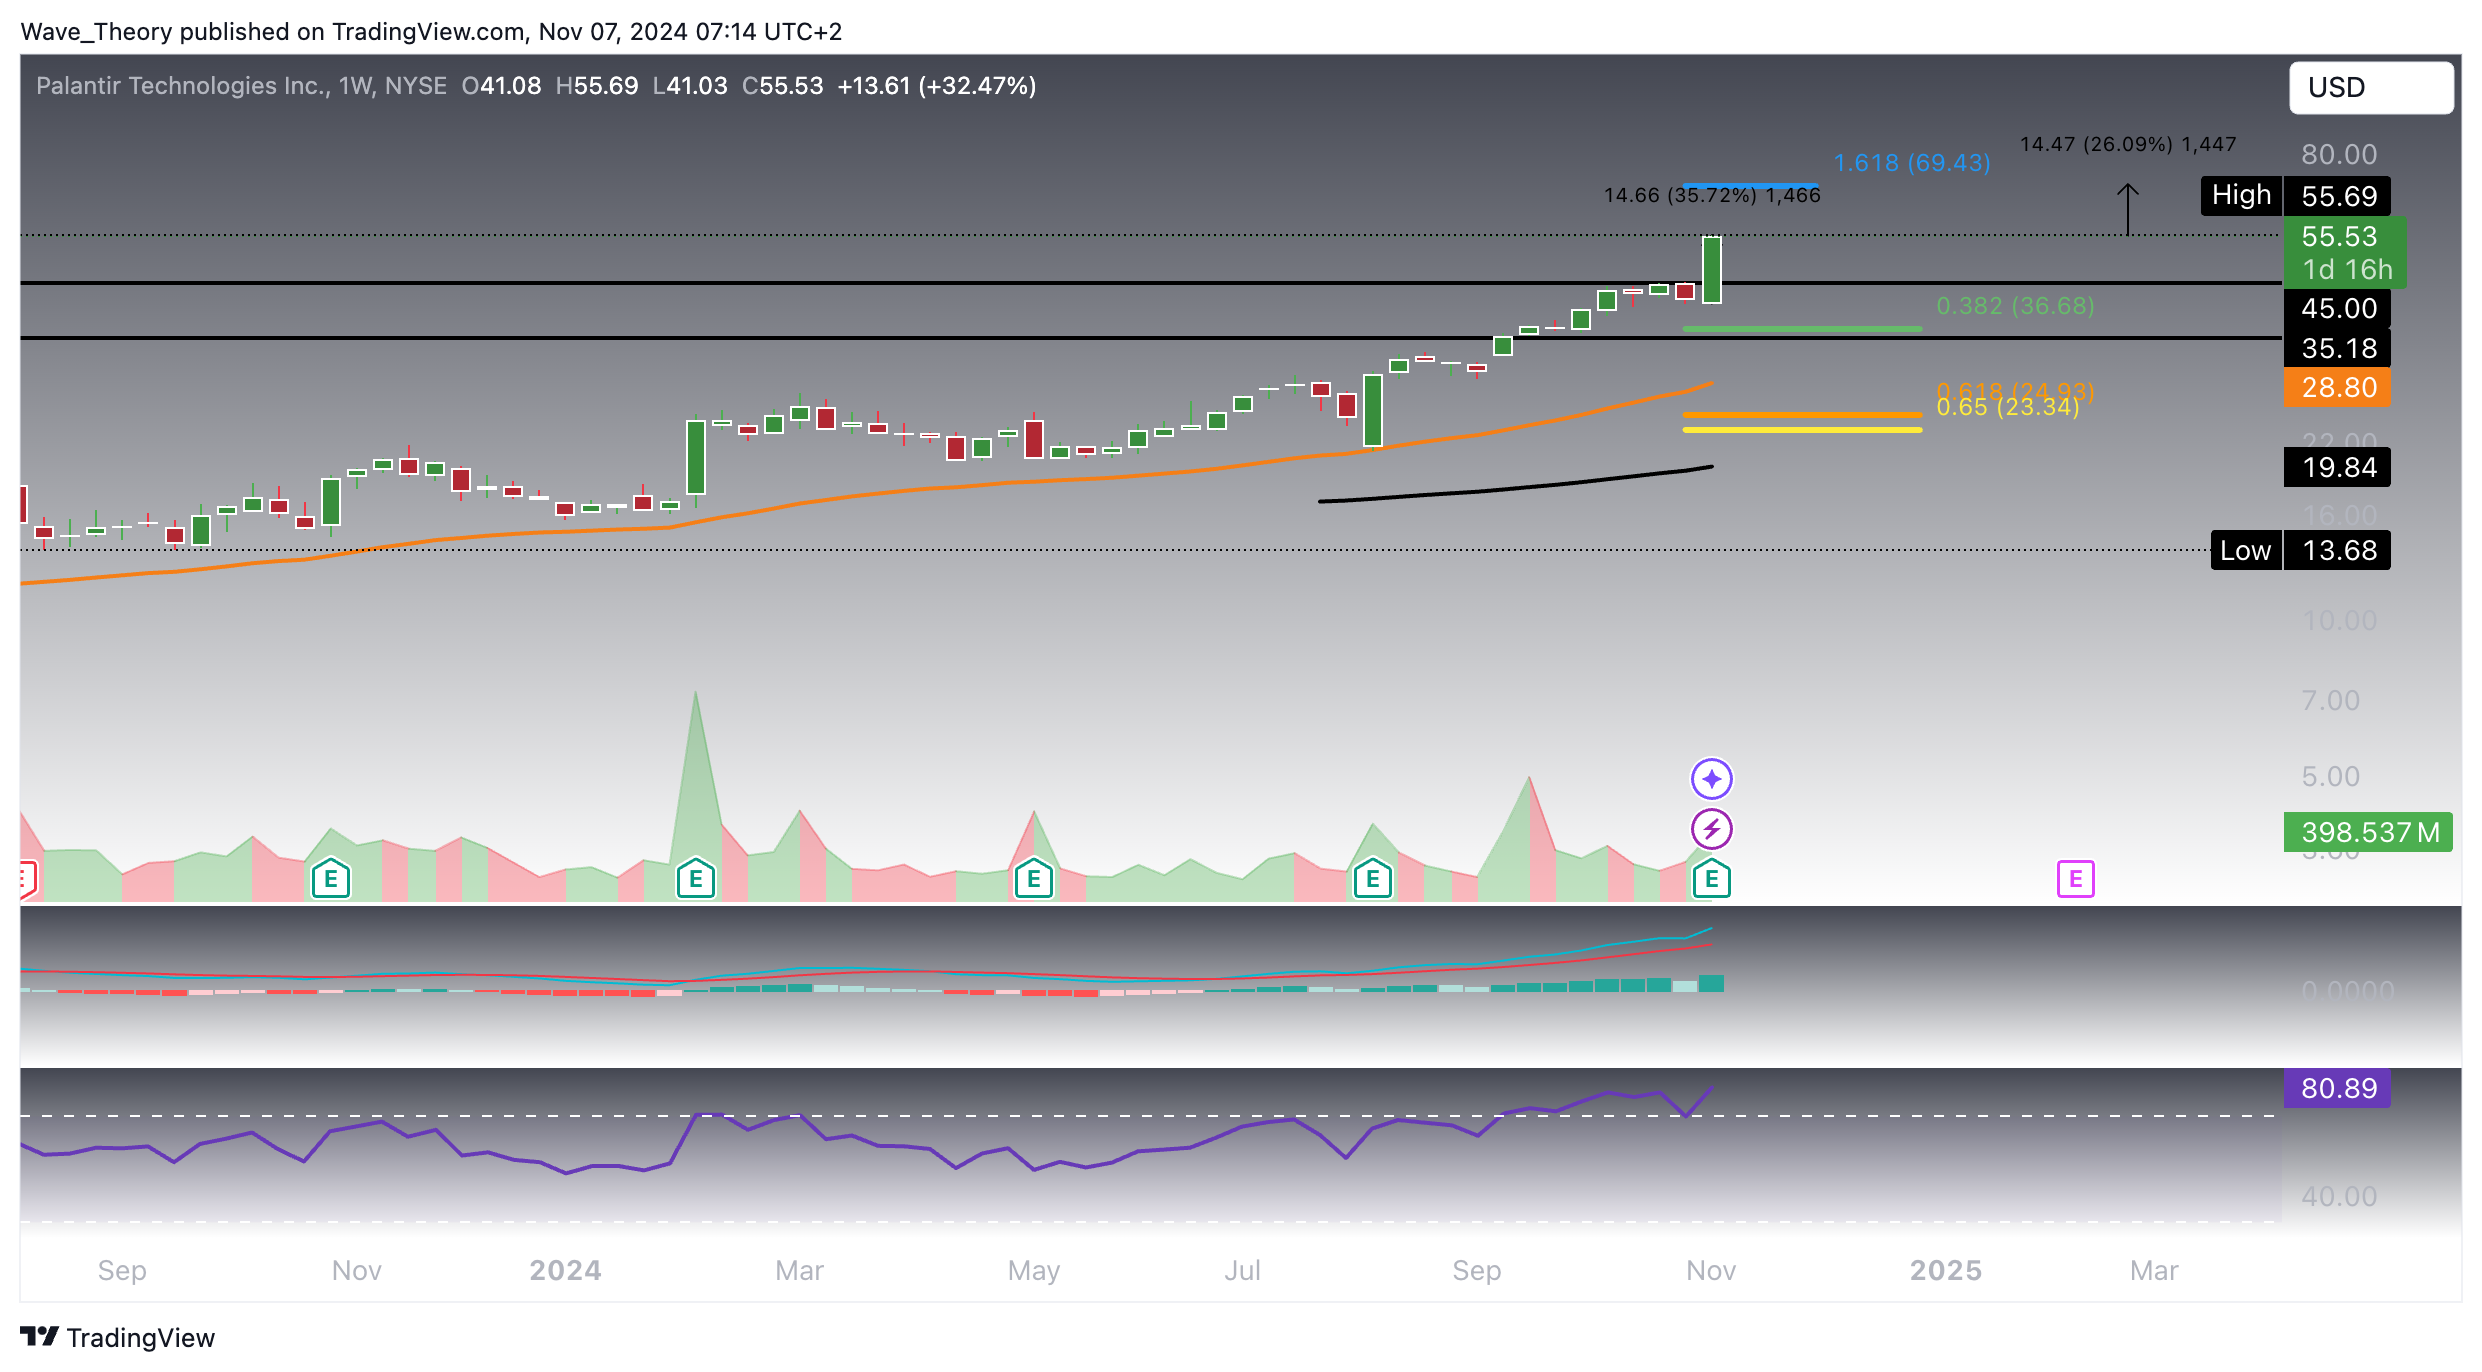2482x1372 pixels.
Task: Click the earnings marker near February
Action: tap(695, 879)
